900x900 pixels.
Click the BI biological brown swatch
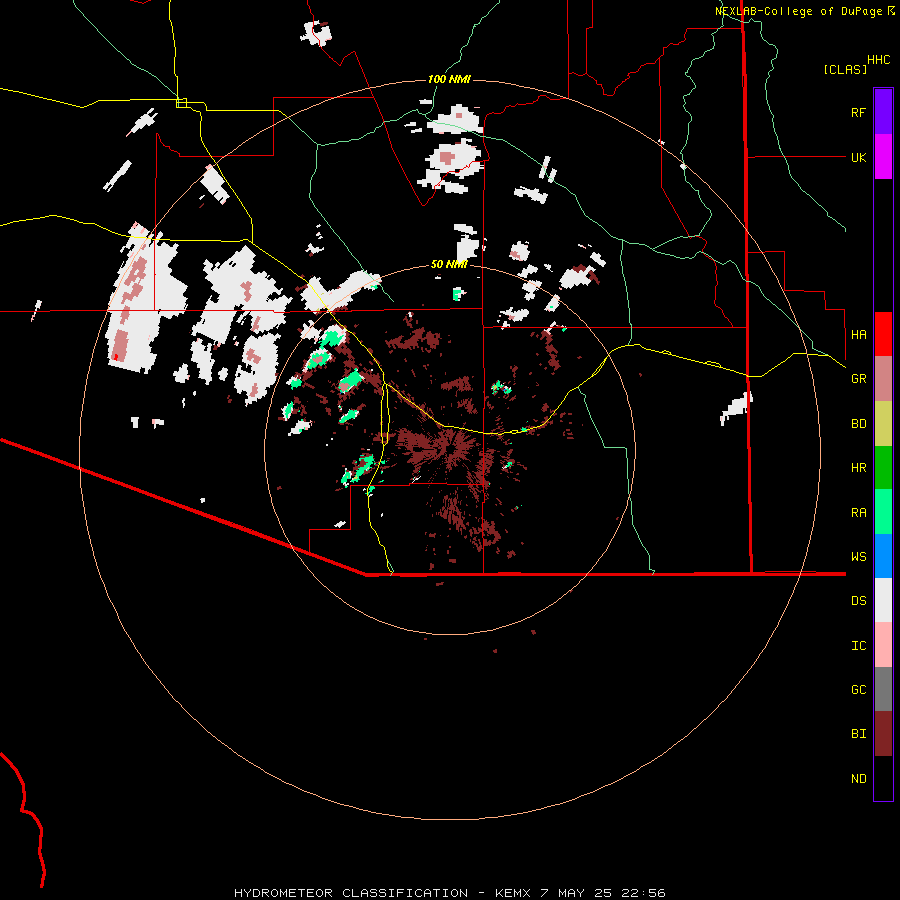pyautogui.click(x=883, y=734)
